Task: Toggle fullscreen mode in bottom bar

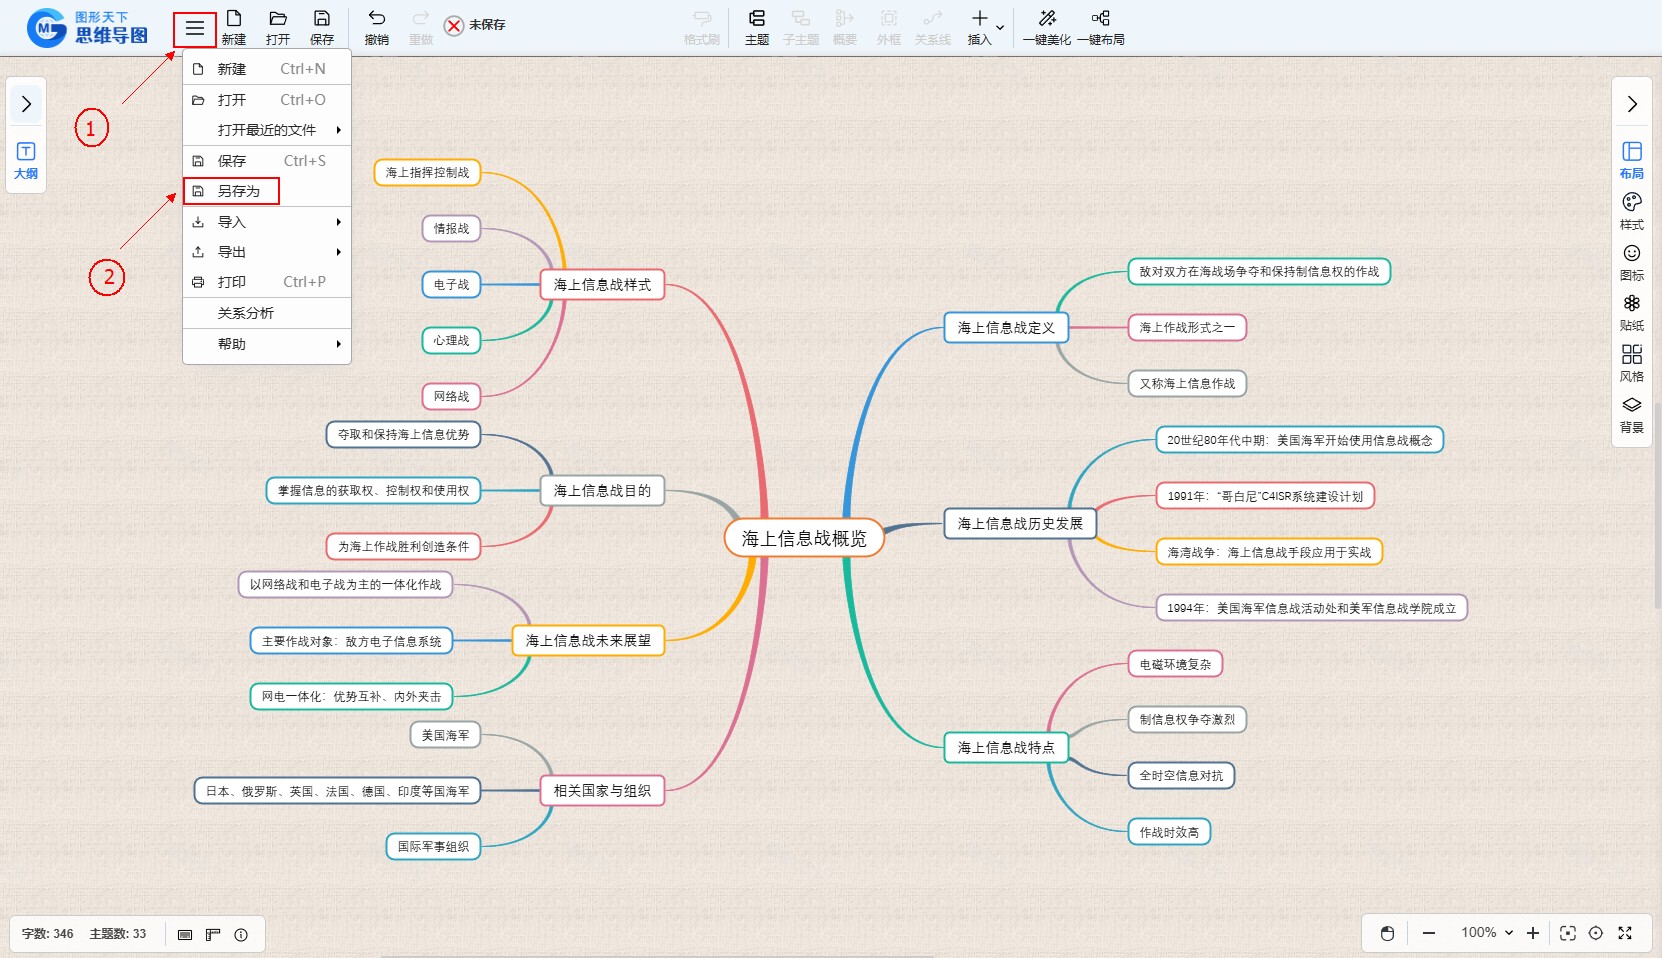Action: [1625, 933]
